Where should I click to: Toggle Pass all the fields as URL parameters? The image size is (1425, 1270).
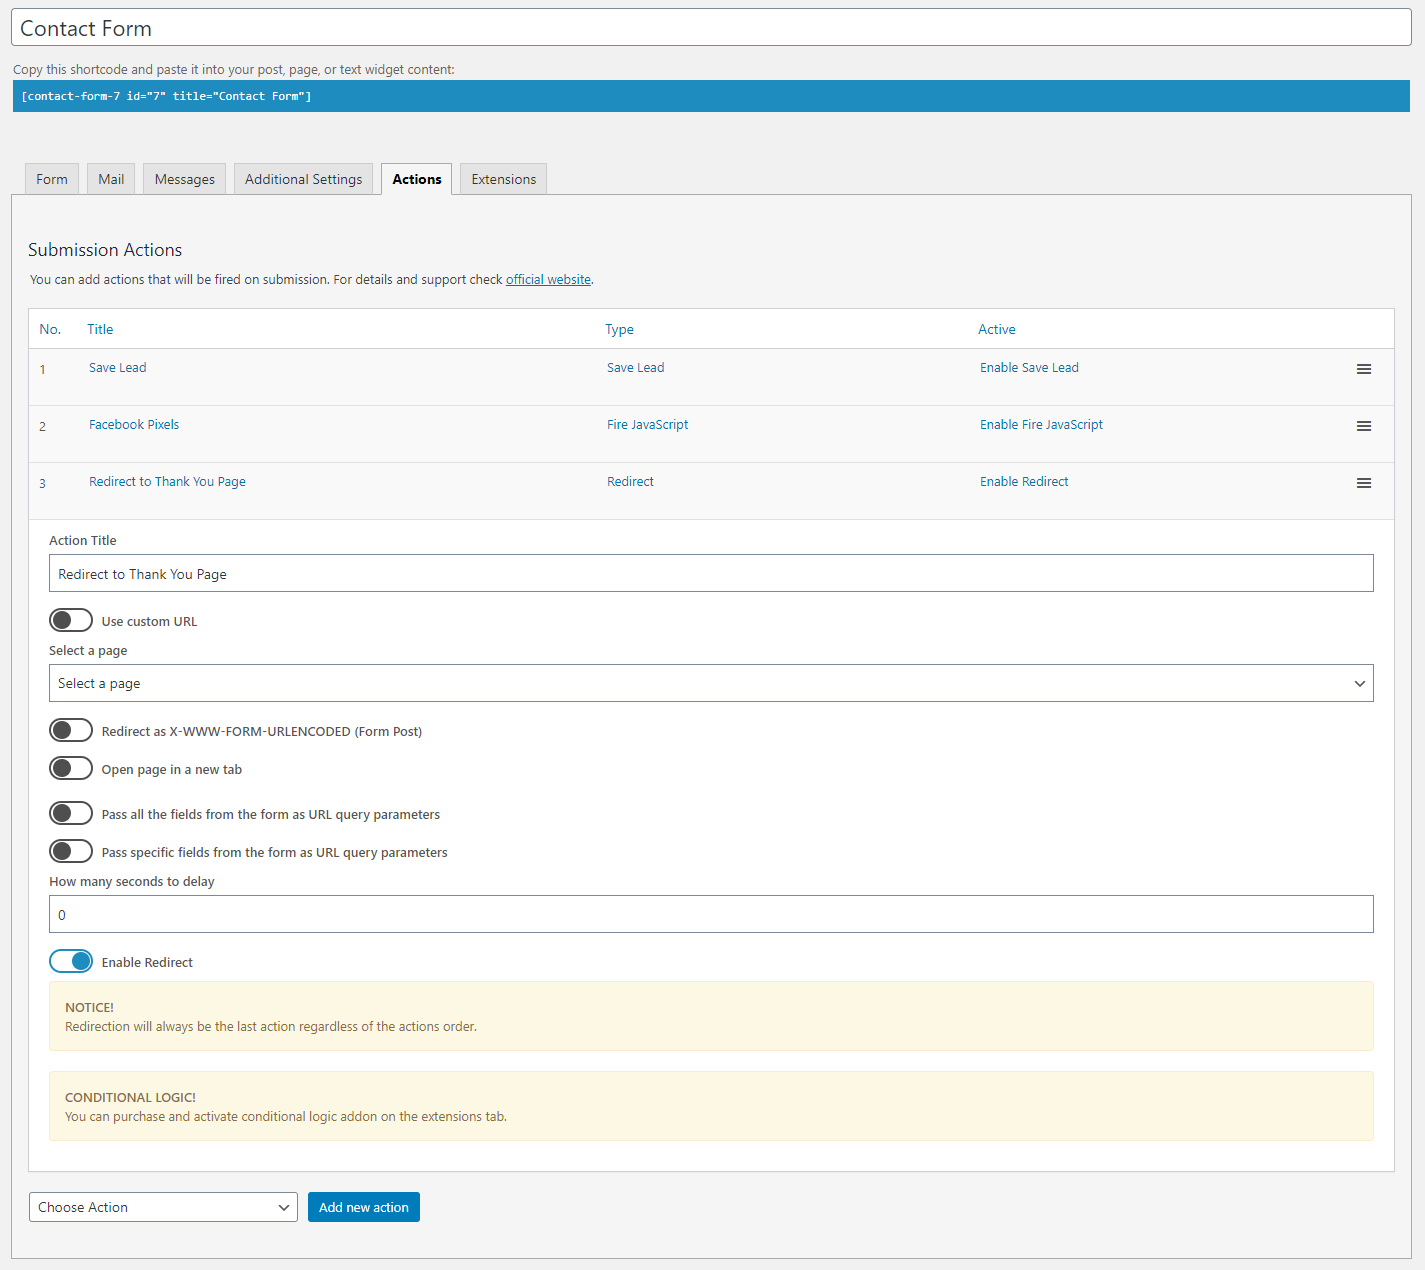click(71, 813)
